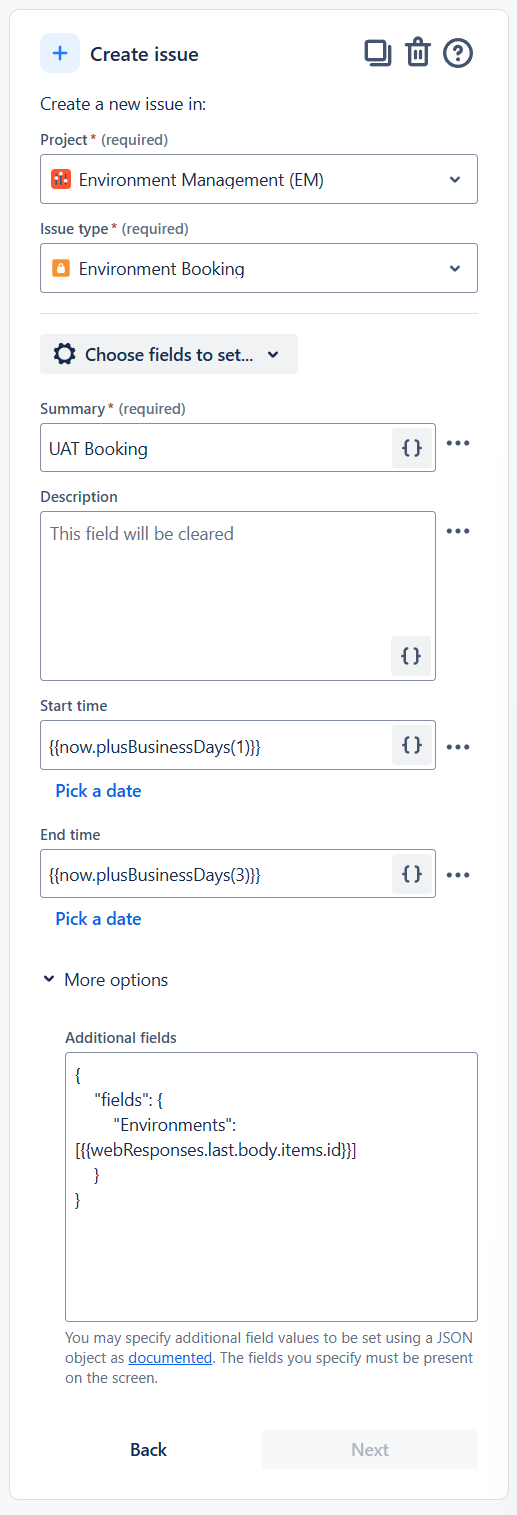
Task: Click the Back button
Action: click(148, 1449)
